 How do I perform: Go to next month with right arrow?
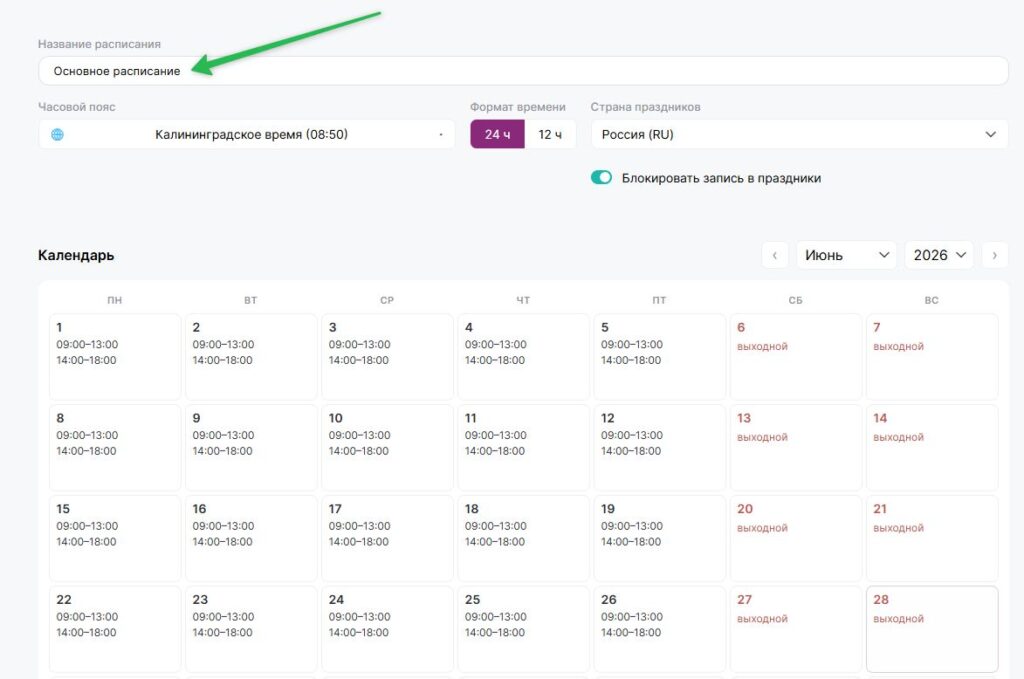[995, 255]
